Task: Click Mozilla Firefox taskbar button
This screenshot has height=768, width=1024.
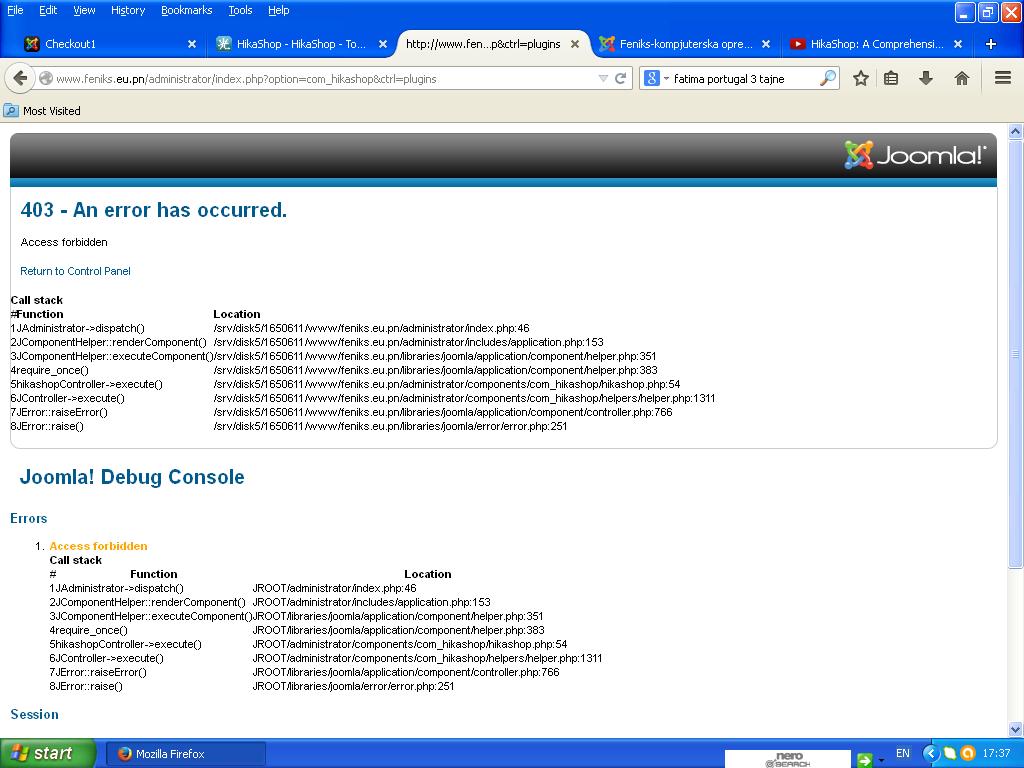Action: tap(186, 754)
